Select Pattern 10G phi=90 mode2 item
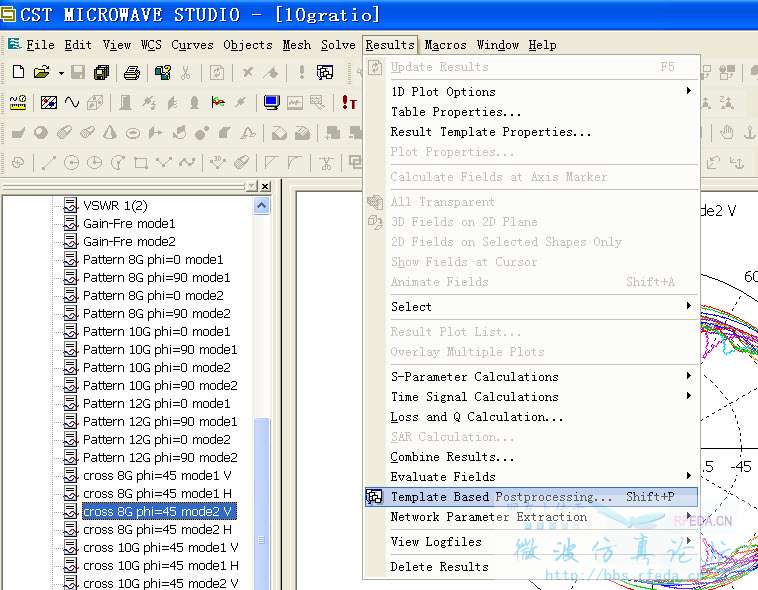The width and height of the screenshot is (758, 590). point(160,385)
